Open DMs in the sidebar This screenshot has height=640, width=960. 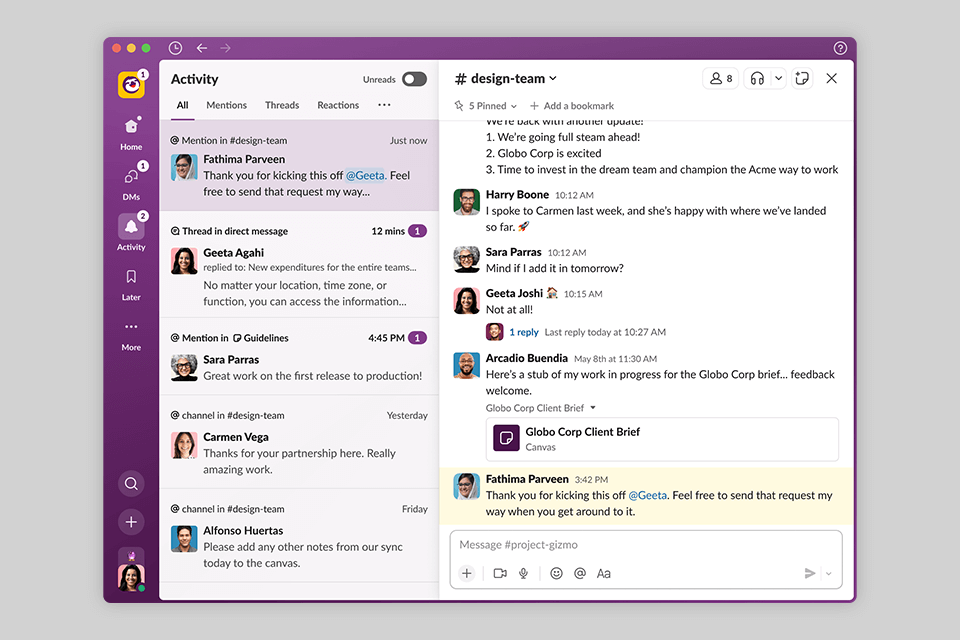point(131,183)
